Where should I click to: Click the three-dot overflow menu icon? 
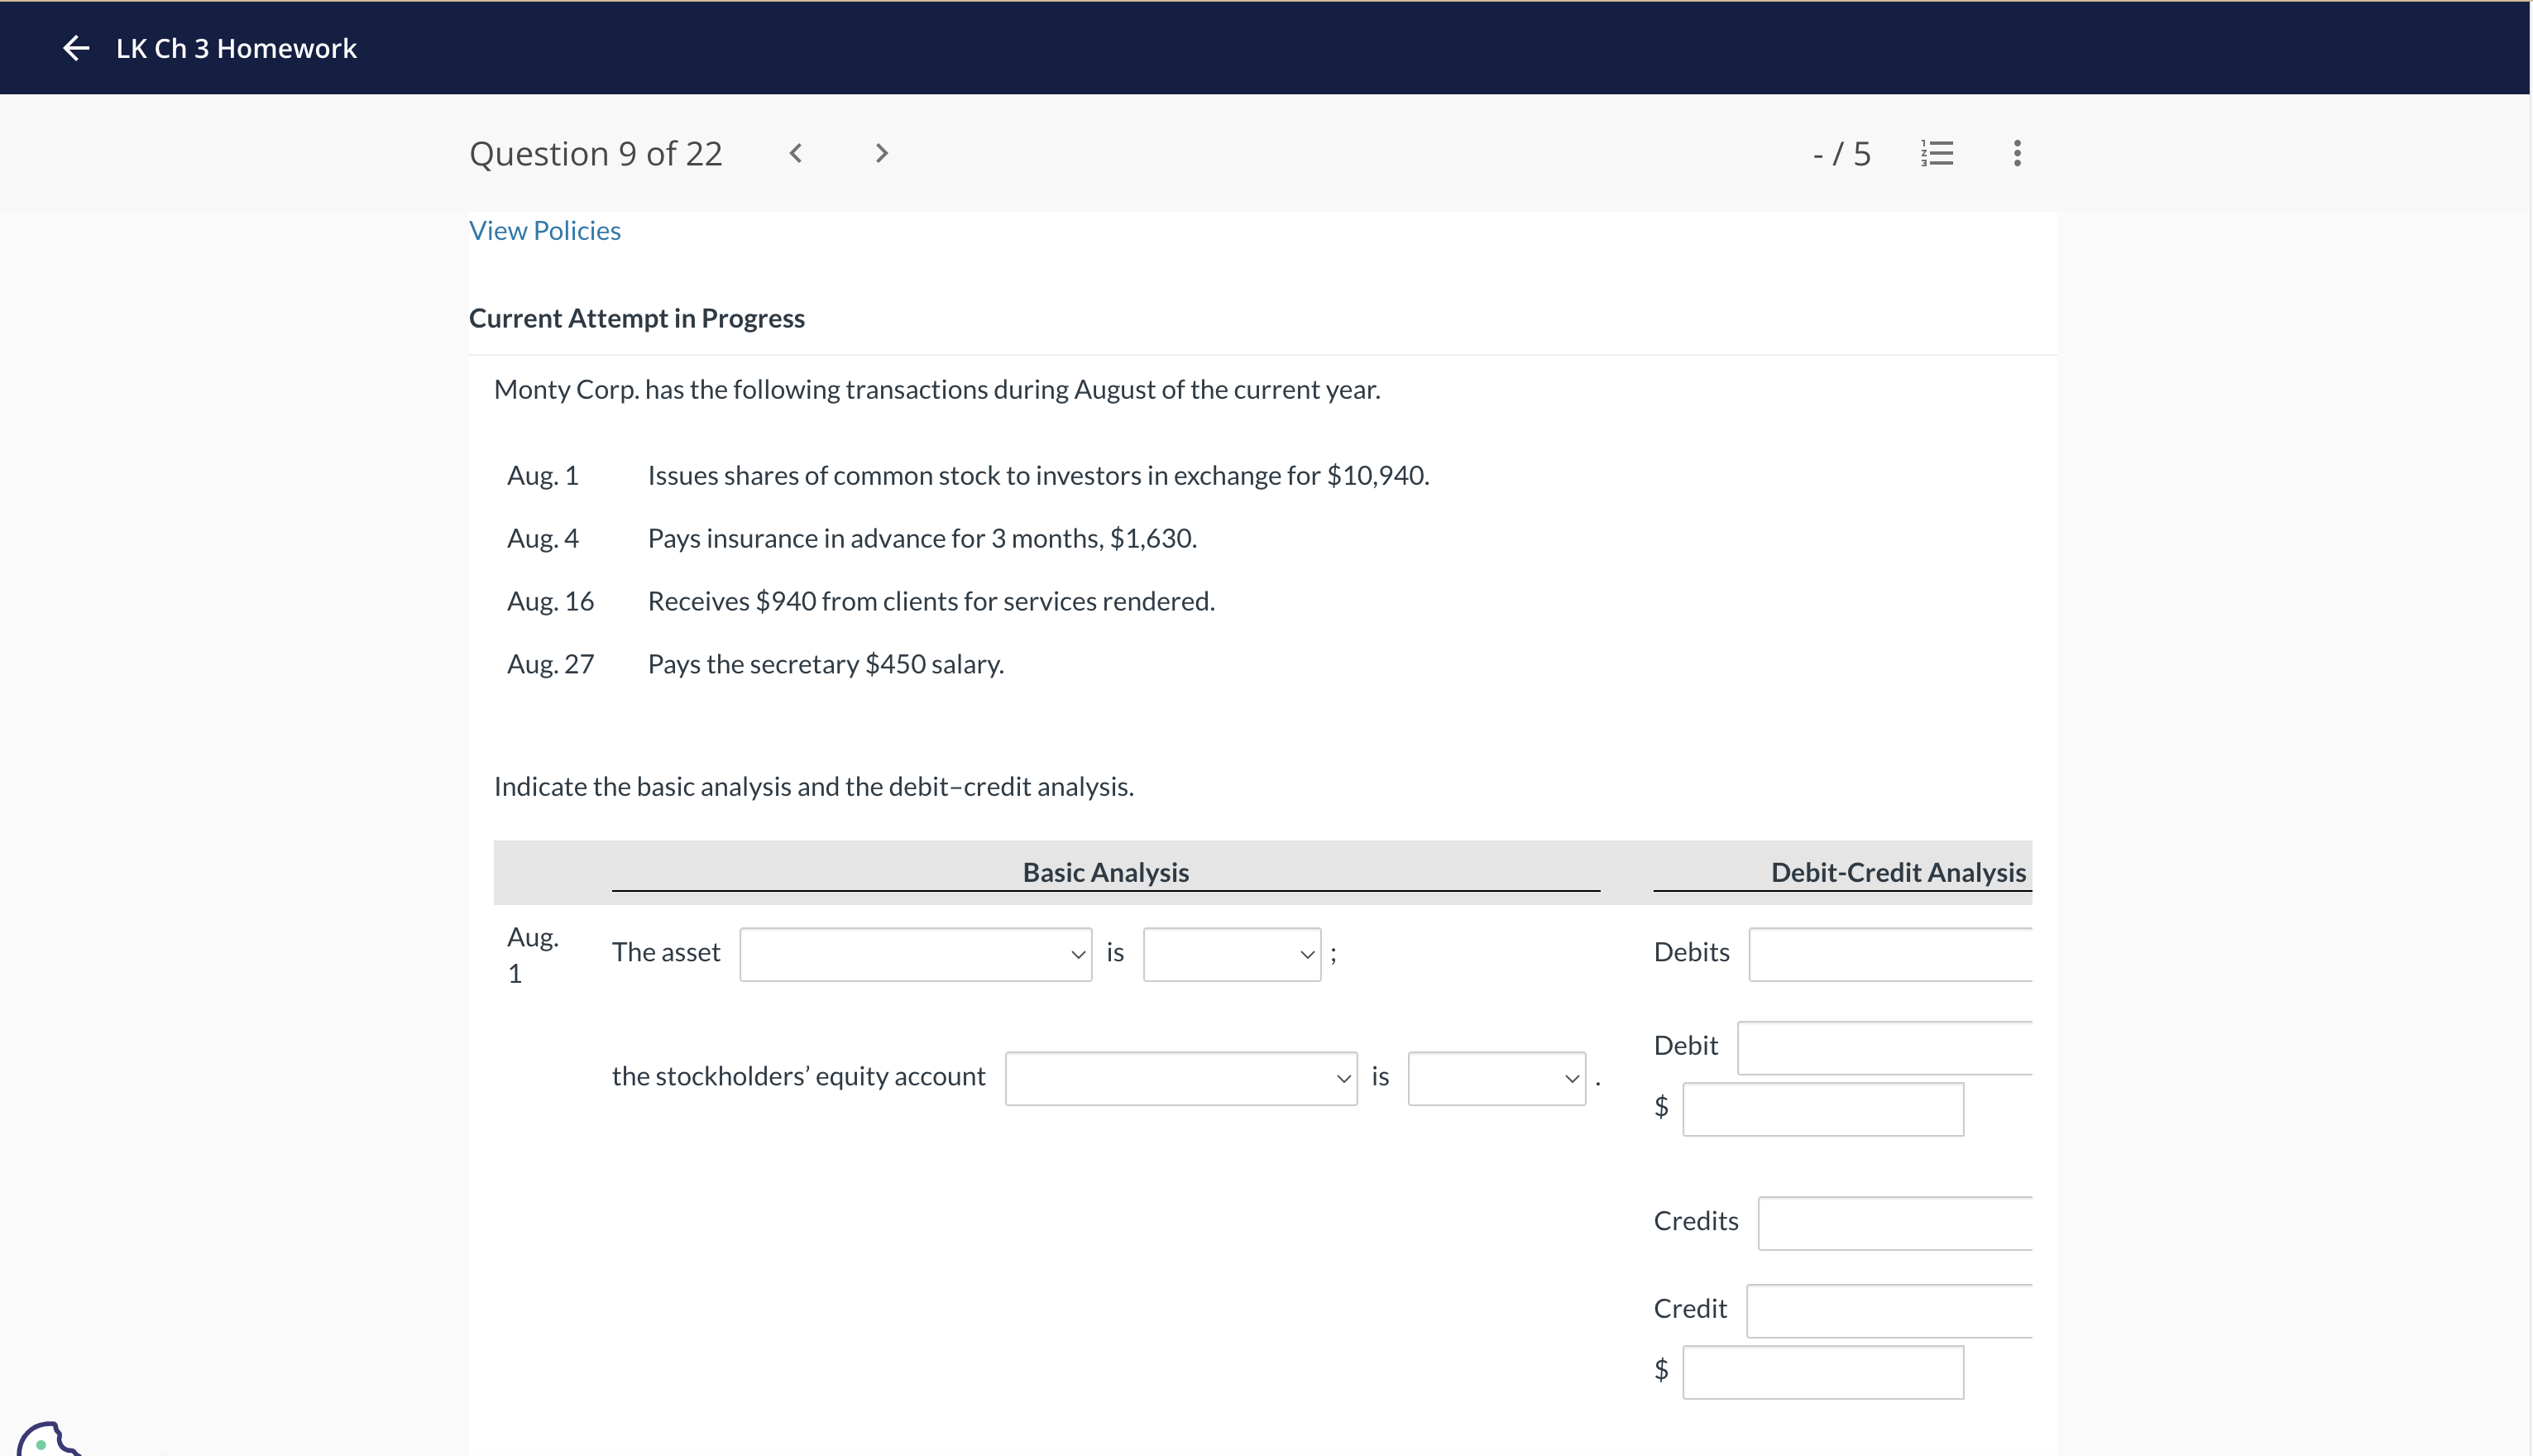2014,153
